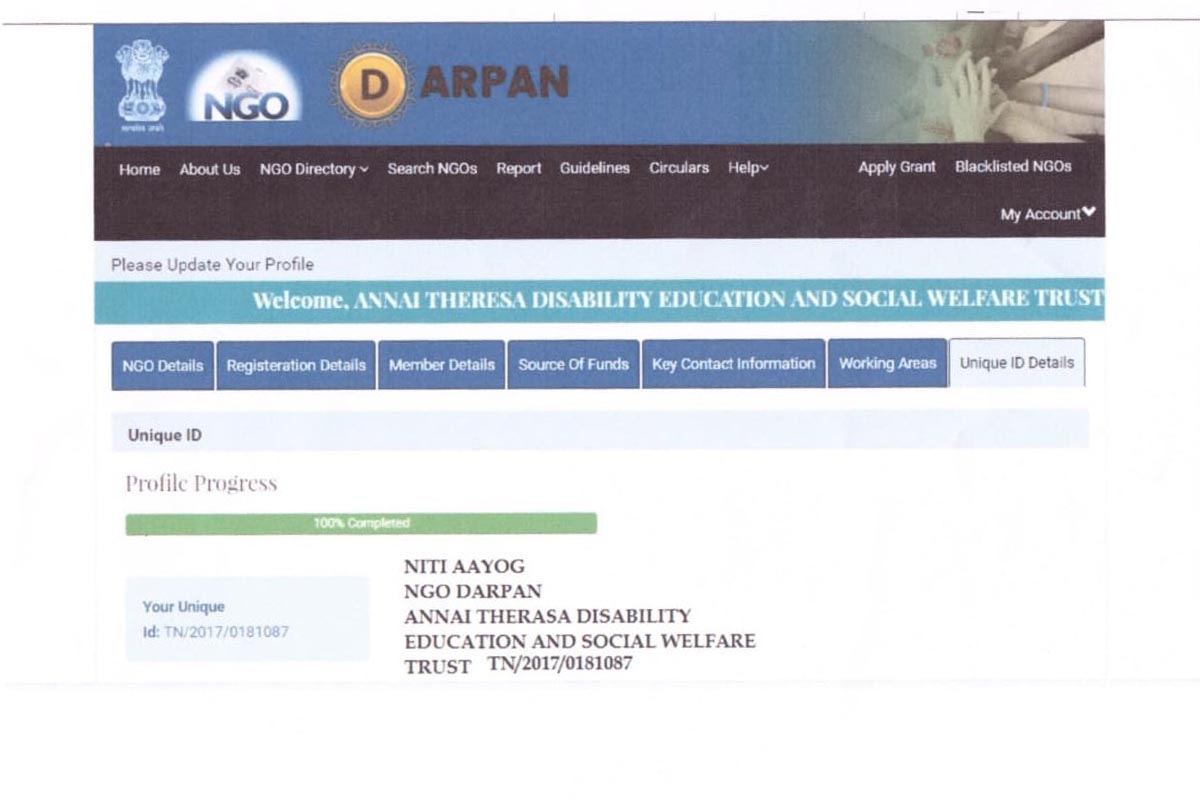Switch to the Working Areas tab
Viewport: 1200px width, 800px height.
pyautogui.click(x=887, y=363)
